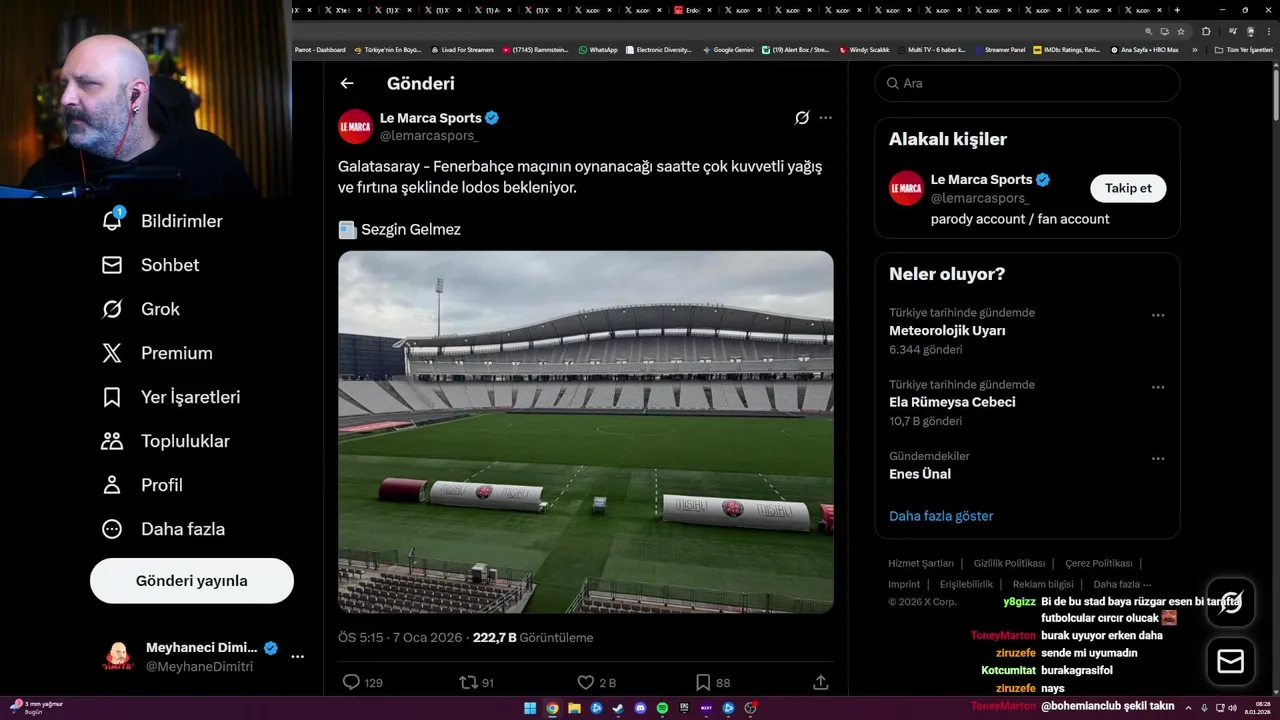Expand the Daha fazla footer links
The image size is (1280, 720).
point(1122,584)
